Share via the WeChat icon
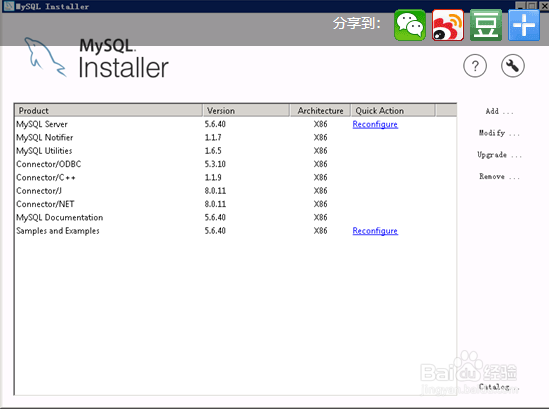The height and width of the screenshot is (409, 549). [x=410, y=25]
